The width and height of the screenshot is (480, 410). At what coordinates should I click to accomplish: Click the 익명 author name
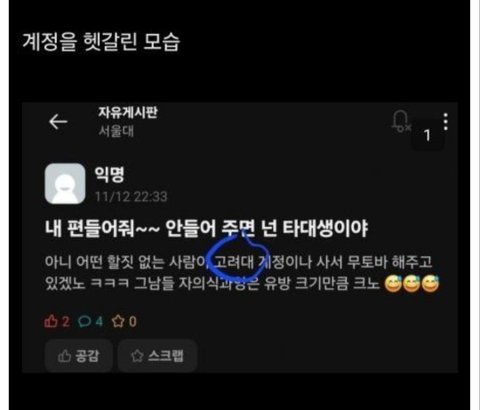pos(110,174)
